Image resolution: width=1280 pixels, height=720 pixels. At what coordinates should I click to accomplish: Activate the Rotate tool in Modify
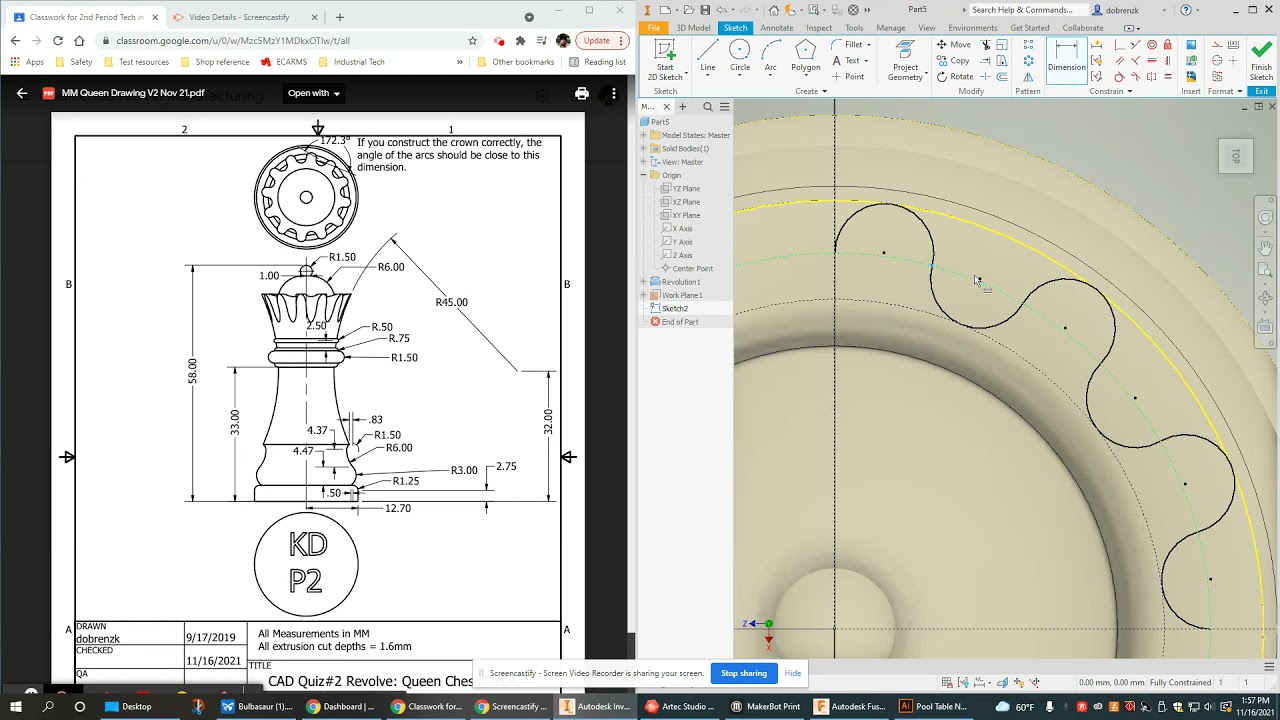click(x=955, y=77)
